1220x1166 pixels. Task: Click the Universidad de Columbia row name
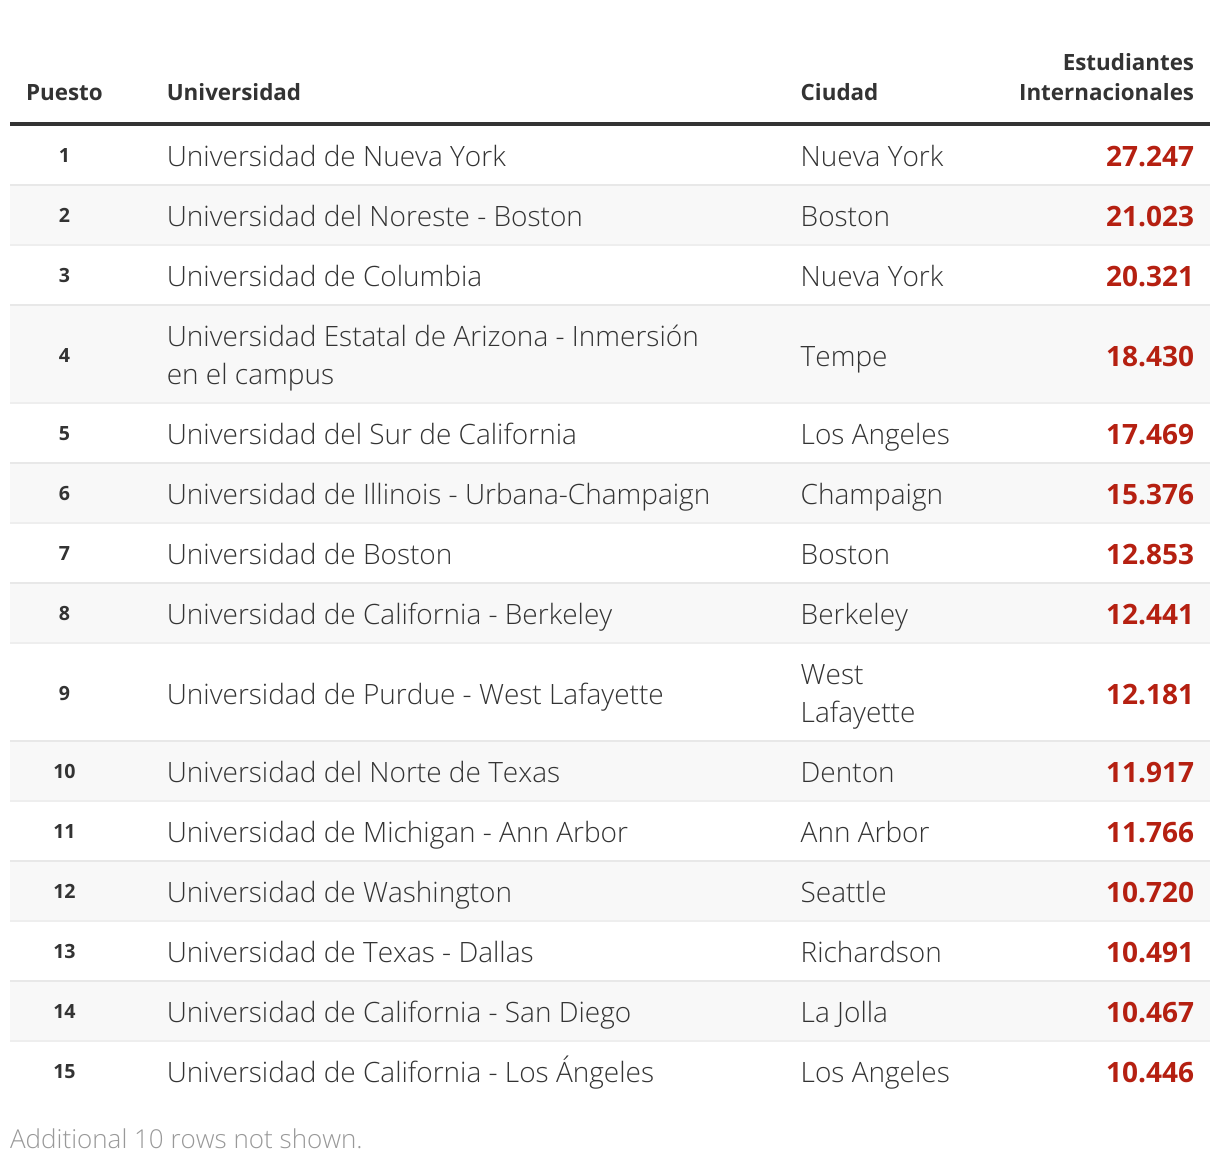pyautogui.click(x=324, y=276)
